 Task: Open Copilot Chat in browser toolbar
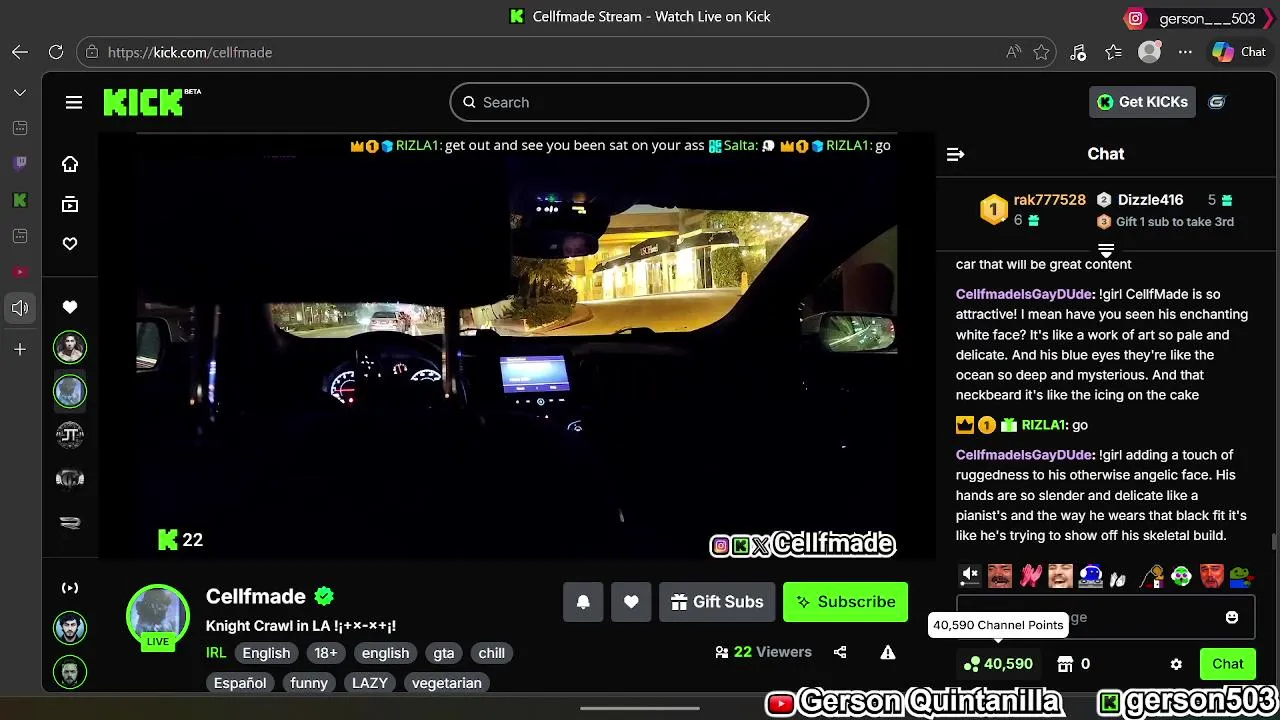[x=1240, y=52]
